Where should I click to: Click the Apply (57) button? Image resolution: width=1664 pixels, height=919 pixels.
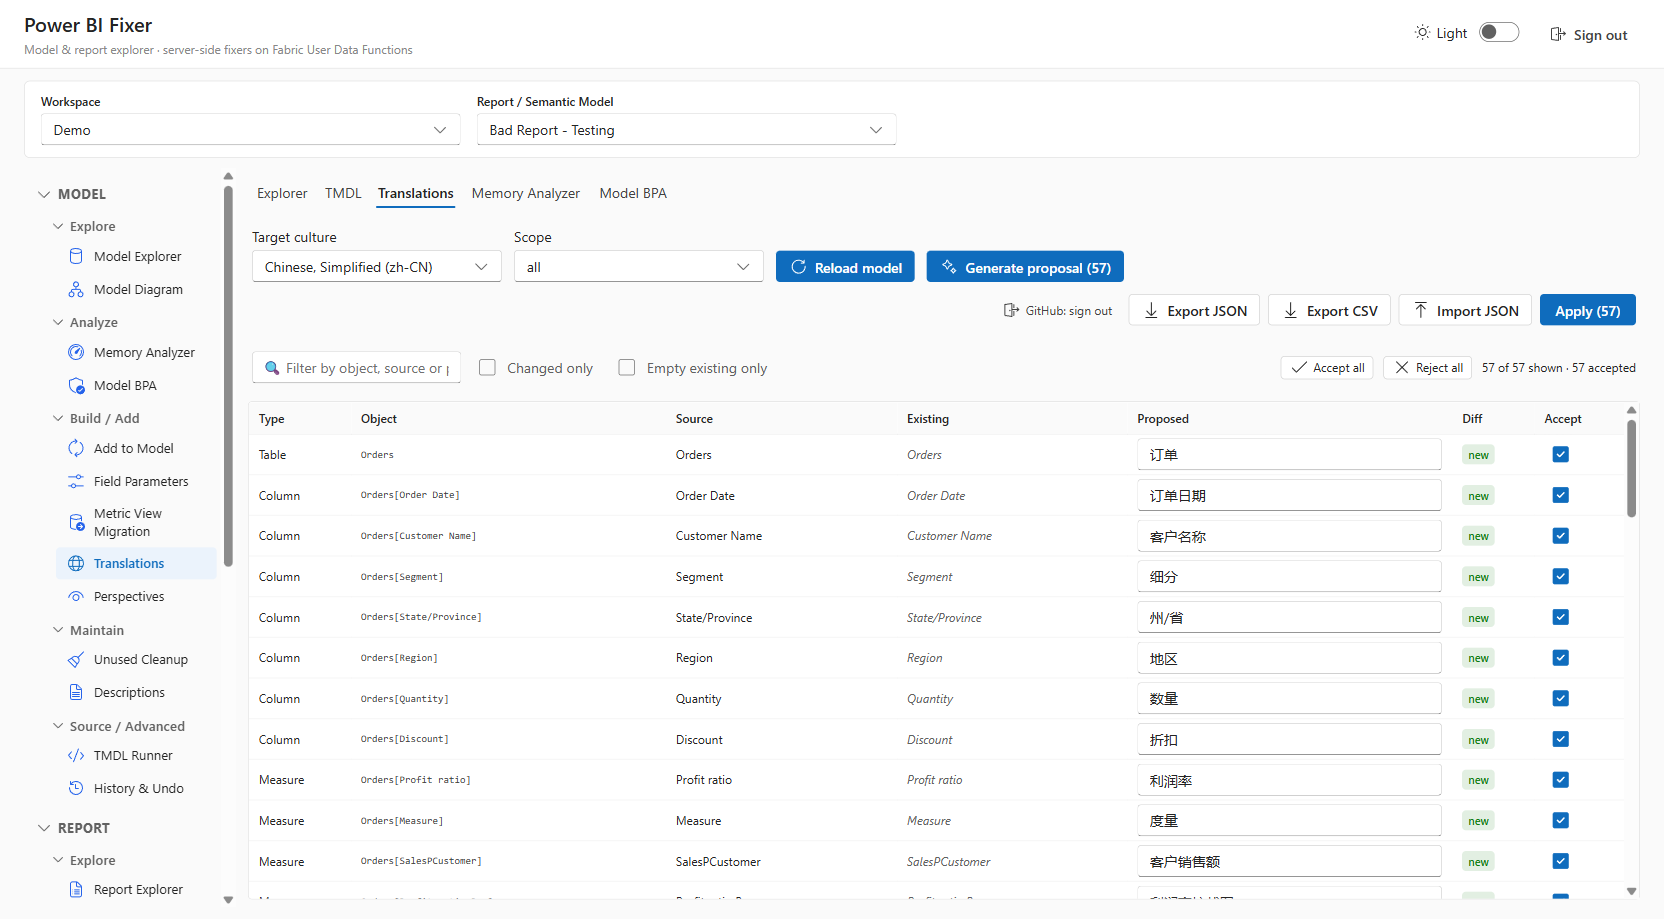(x=1587, y=310)
